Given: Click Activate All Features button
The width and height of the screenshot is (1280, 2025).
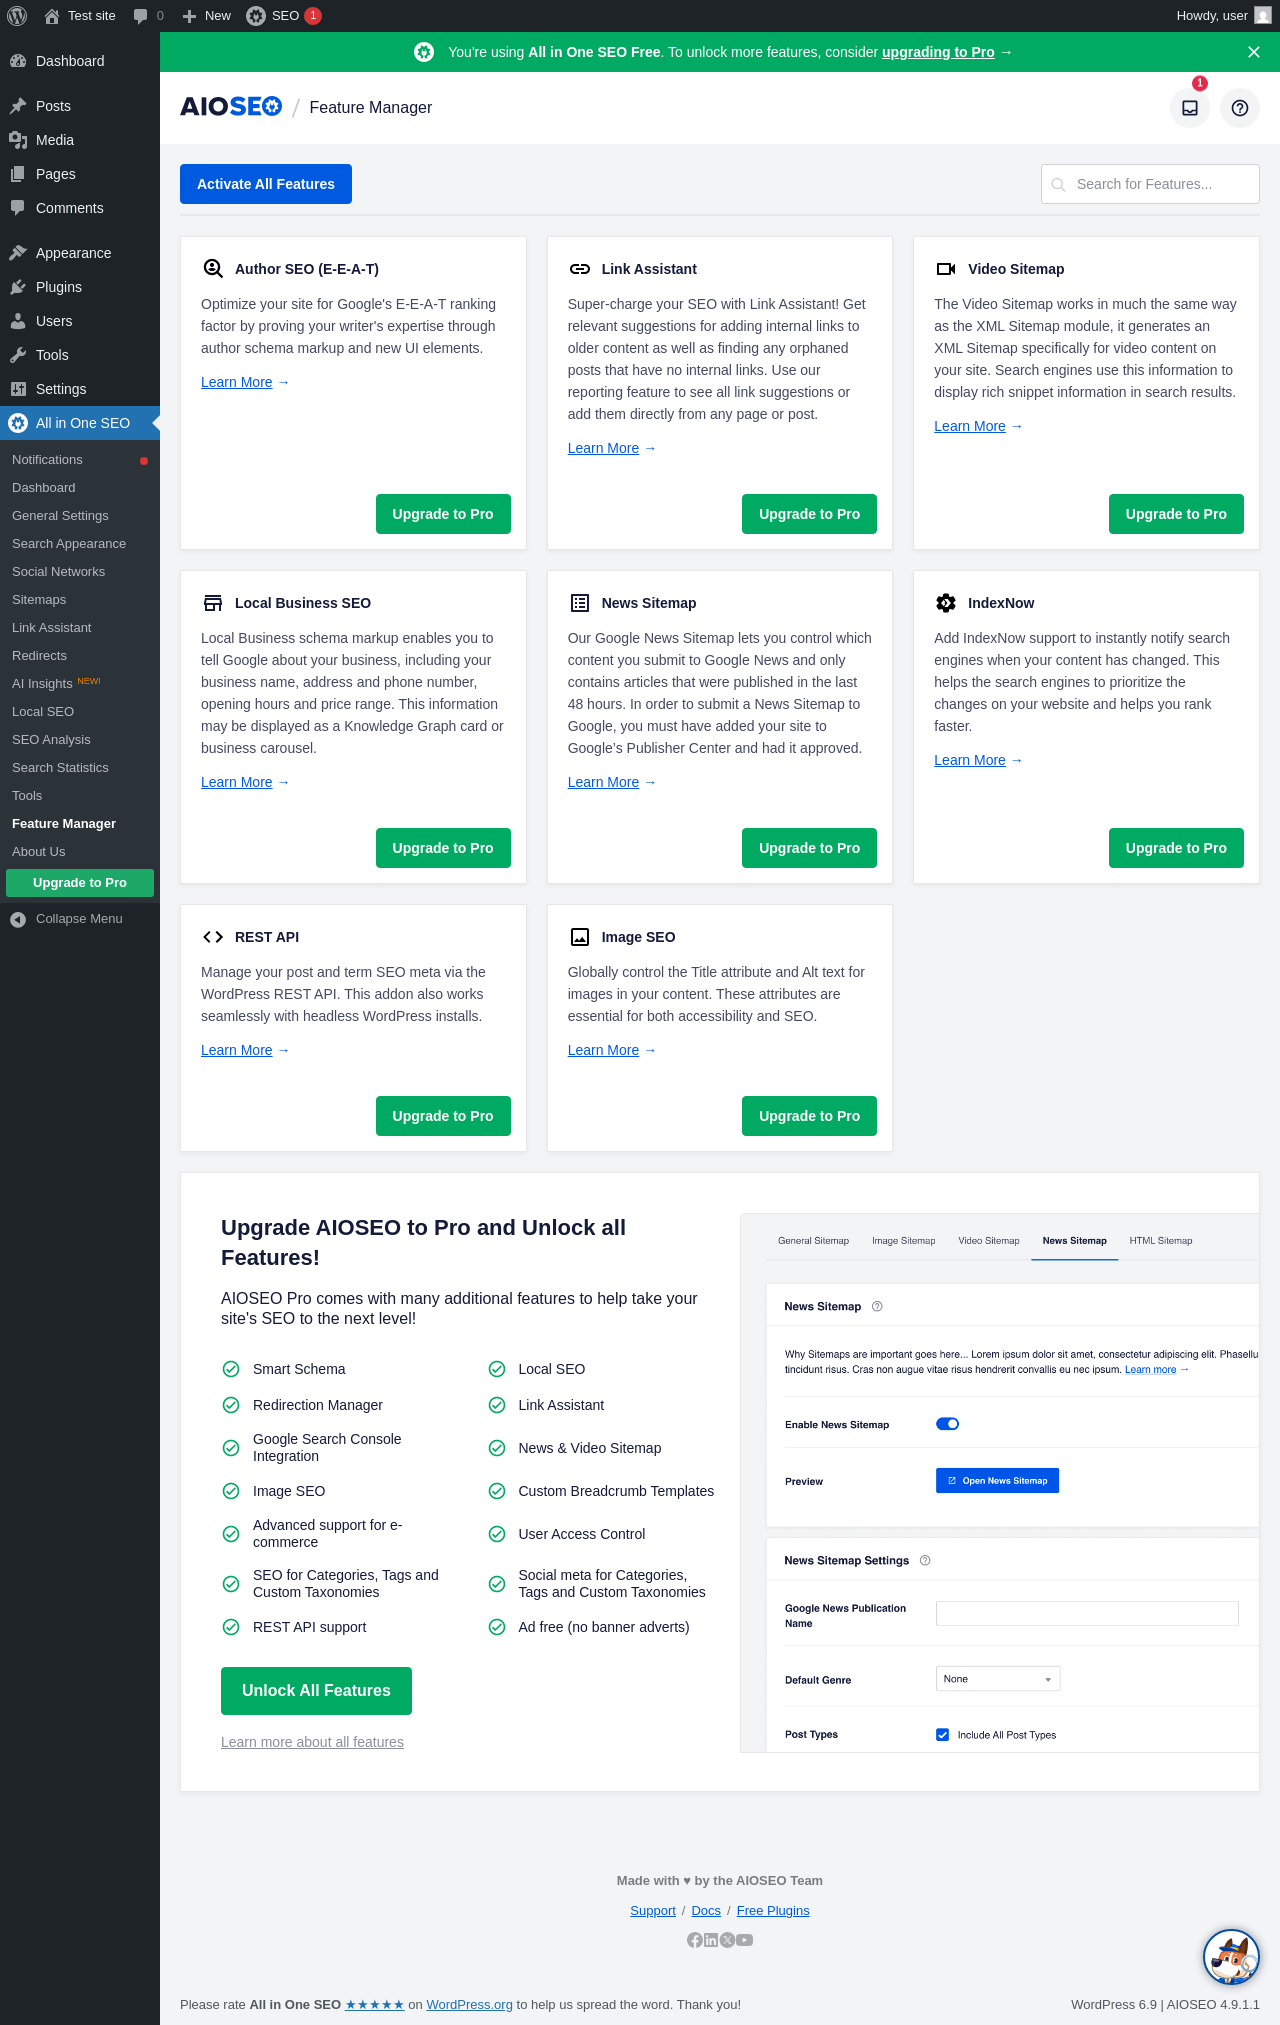Looking at the screenshot, I should pyautogui.click(x=266, y=184).
